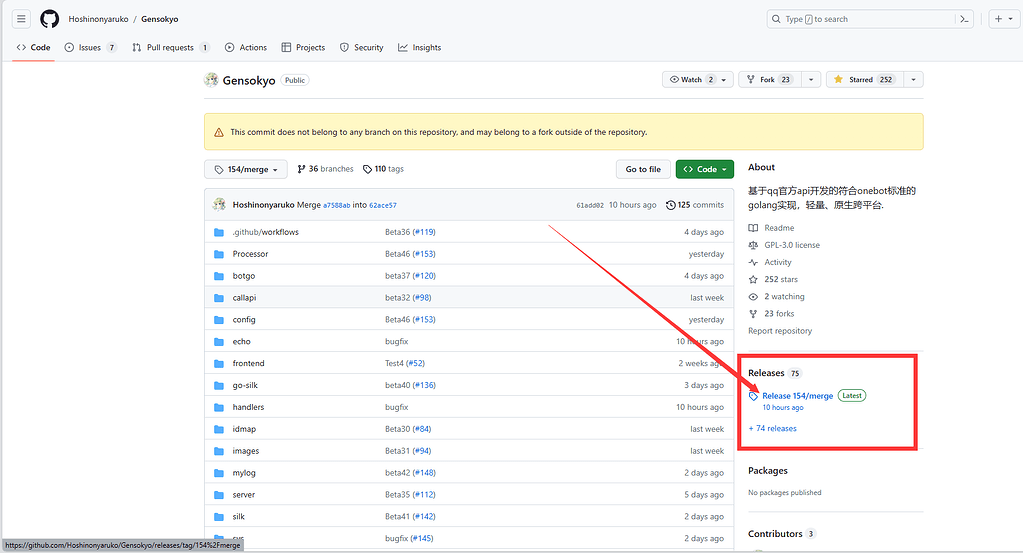Viewport: 1023px width, 553px height.
Task: Expand the green Code dropdown
Action: (704, 170)
